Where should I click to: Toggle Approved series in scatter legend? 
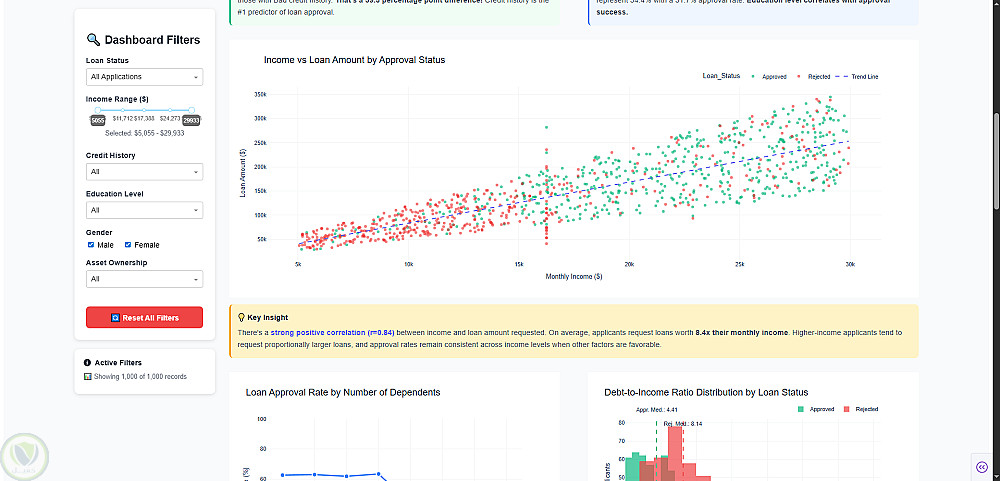pos(772,76)
